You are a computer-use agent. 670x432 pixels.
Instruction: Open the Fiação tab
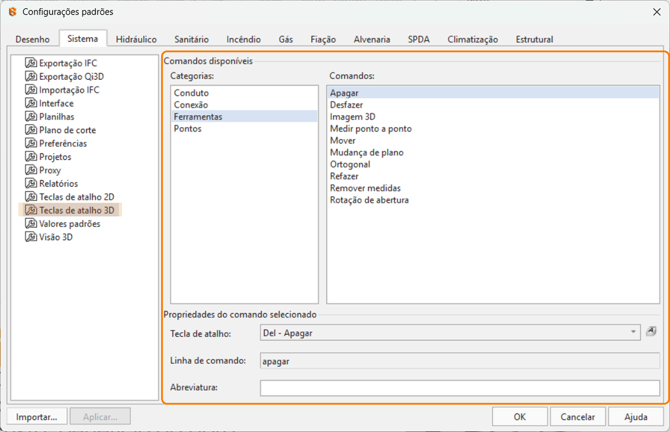coord(323,39)
